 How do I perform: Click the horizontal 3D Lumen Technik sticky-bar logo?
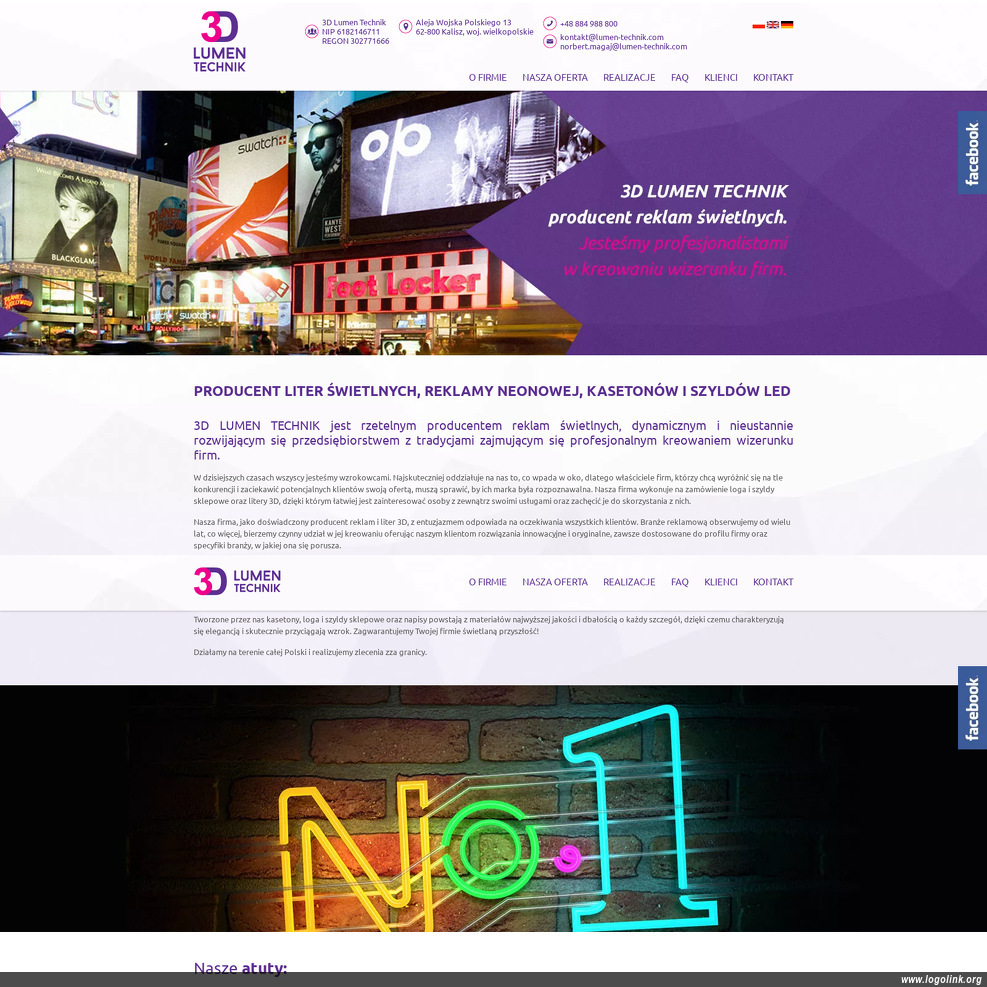237,581
